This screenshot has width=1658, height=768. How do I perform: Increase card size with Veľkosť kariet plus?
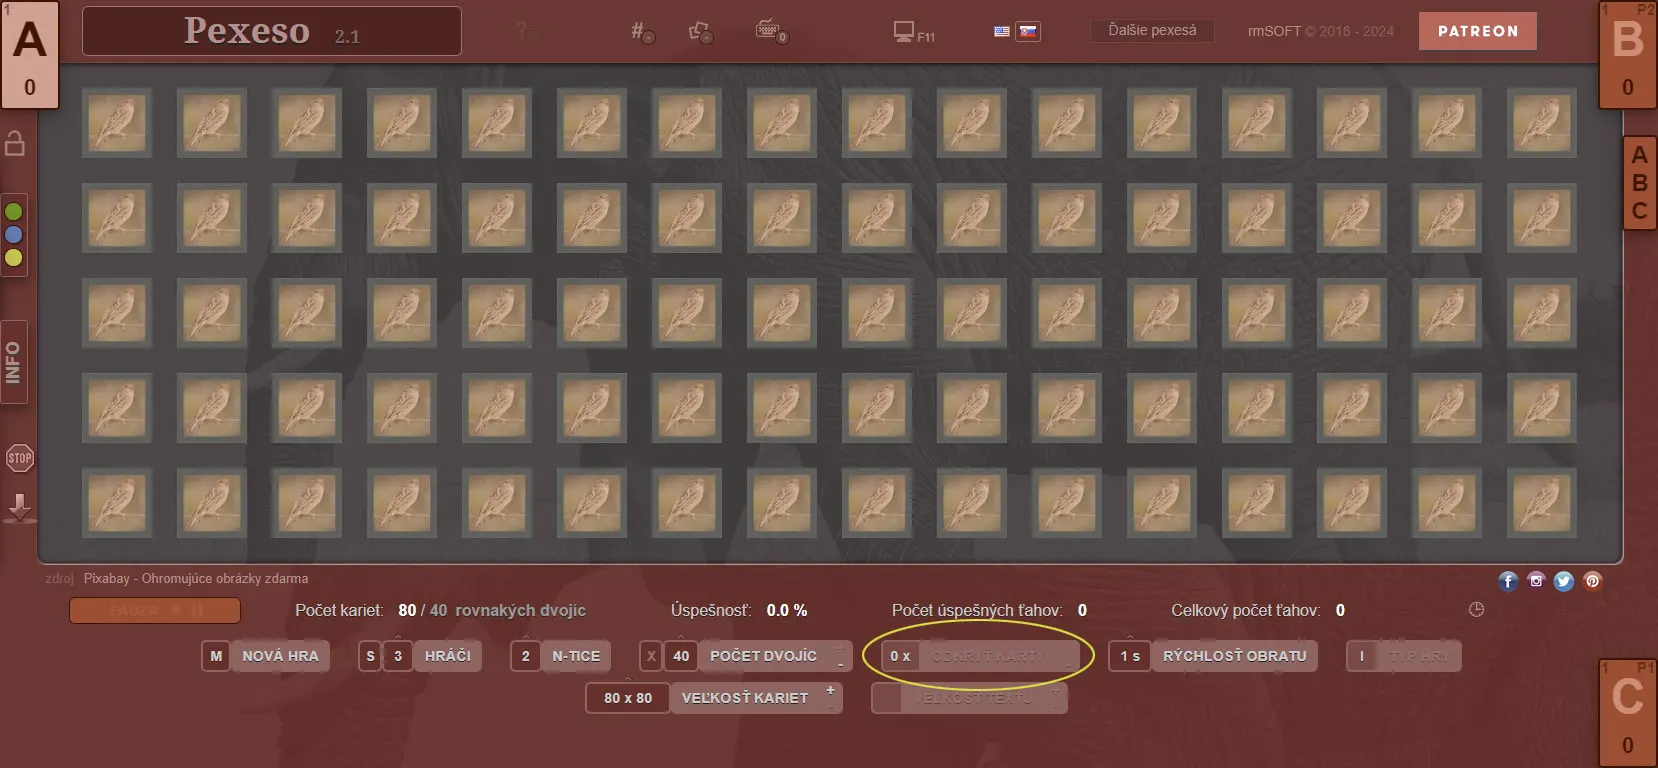point(830,690)
